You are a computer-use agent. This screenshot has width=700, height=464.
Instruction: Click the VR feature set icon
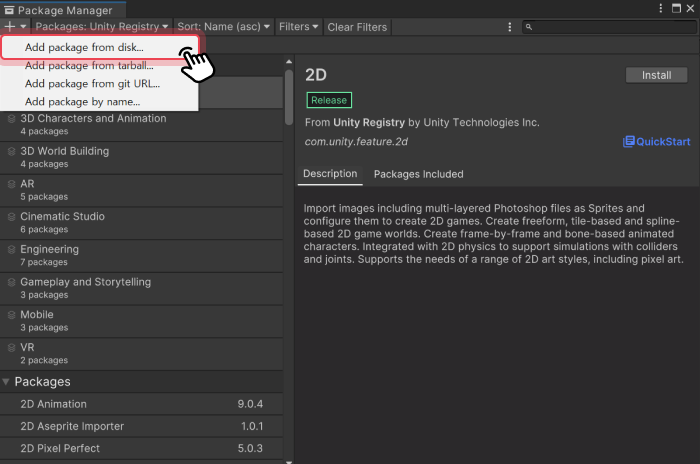pyautogui.click(x=12, y=348)
